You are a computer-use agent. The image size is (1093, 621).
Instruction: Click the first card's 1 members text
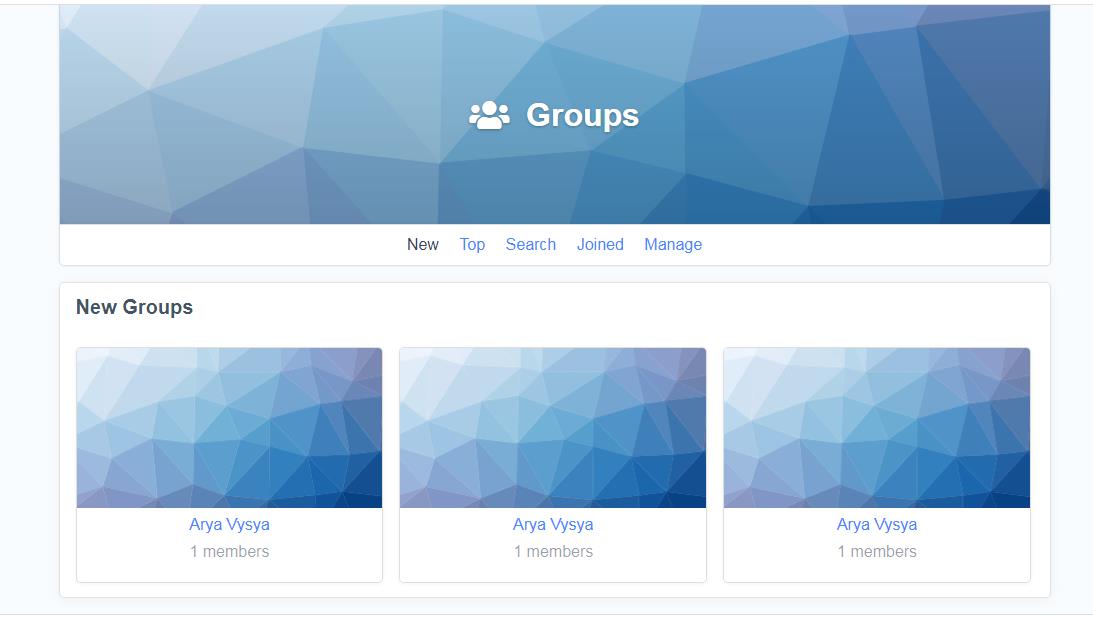point(229,551)
